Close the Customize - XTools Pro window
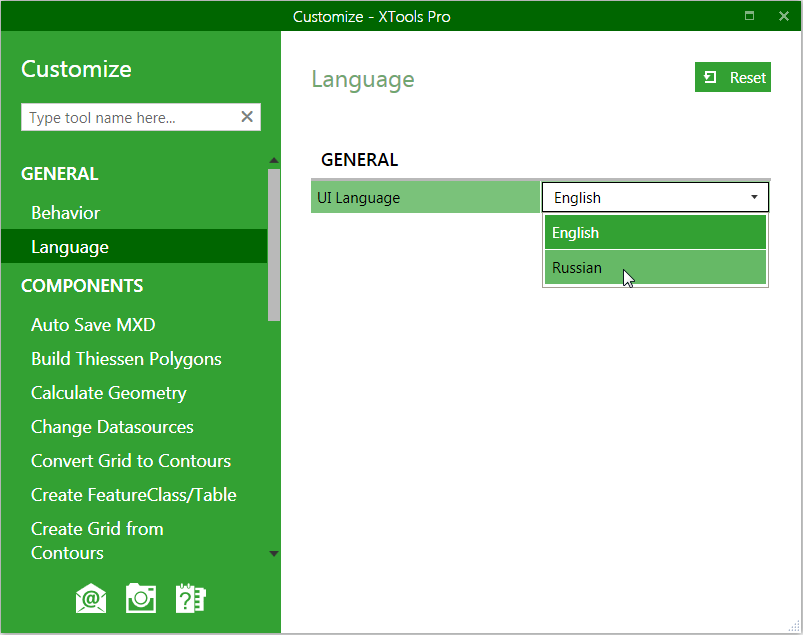This screenshot has width=803, height=635. (784, 16)
